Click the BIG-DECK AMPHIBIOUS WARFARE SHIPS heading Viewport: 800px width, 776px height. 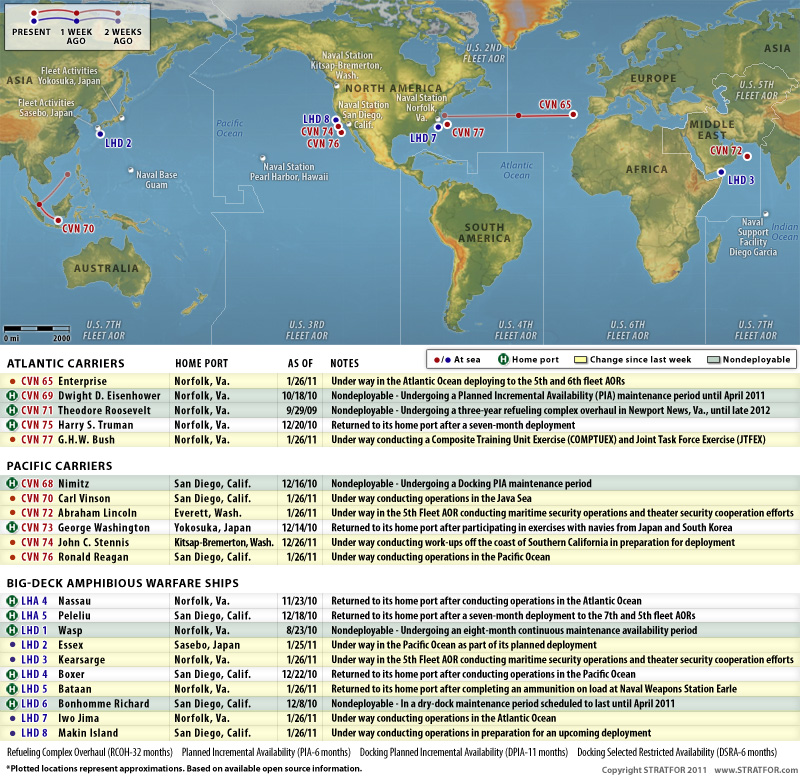tap(122, 583)
